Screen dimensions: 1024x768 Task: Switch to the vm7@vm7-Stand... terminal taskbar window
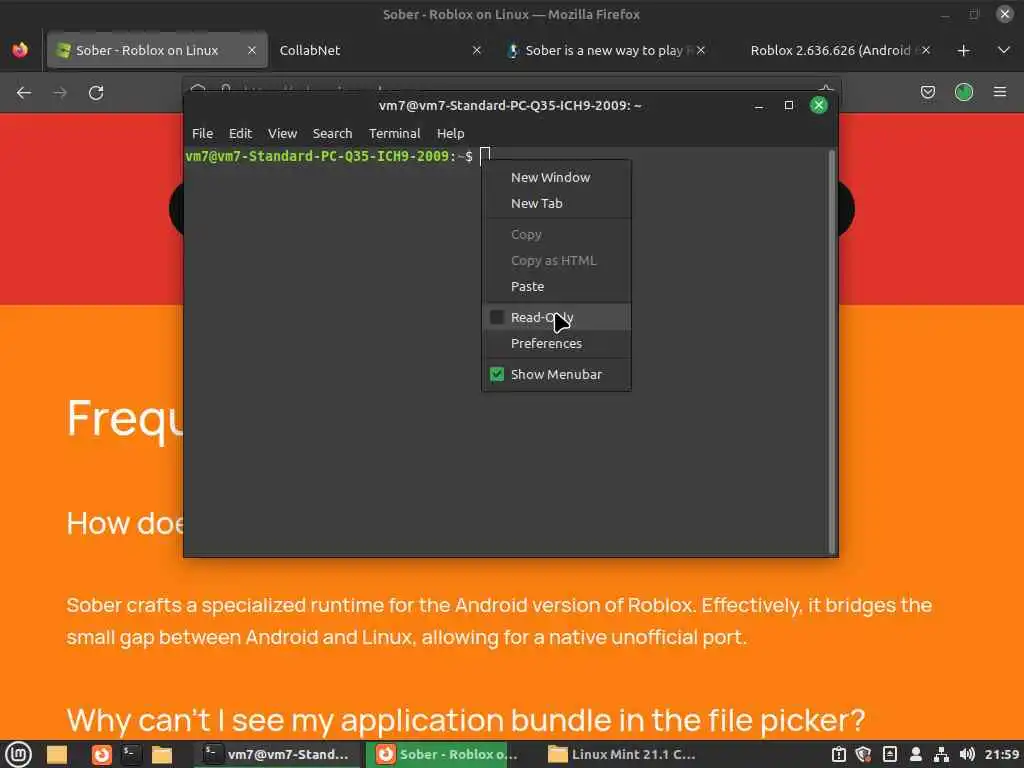277,754
